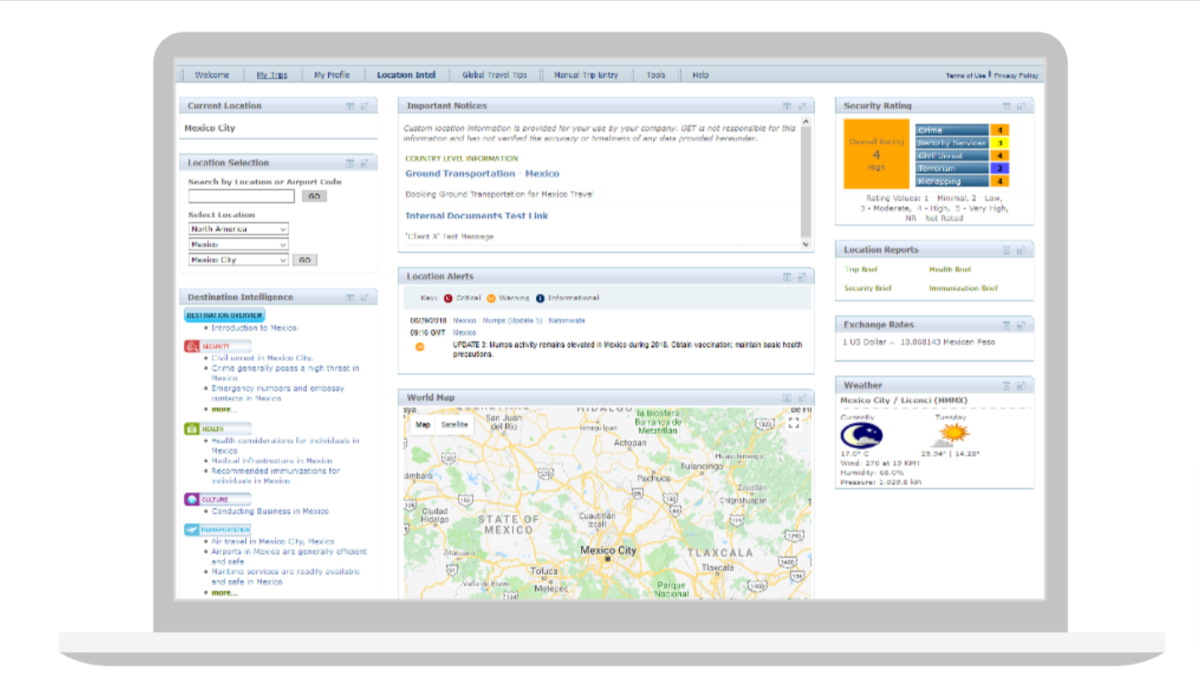Open the Mexico country dropdown
The height and width of the screenshot is (691, 1200).
[238, 244]
